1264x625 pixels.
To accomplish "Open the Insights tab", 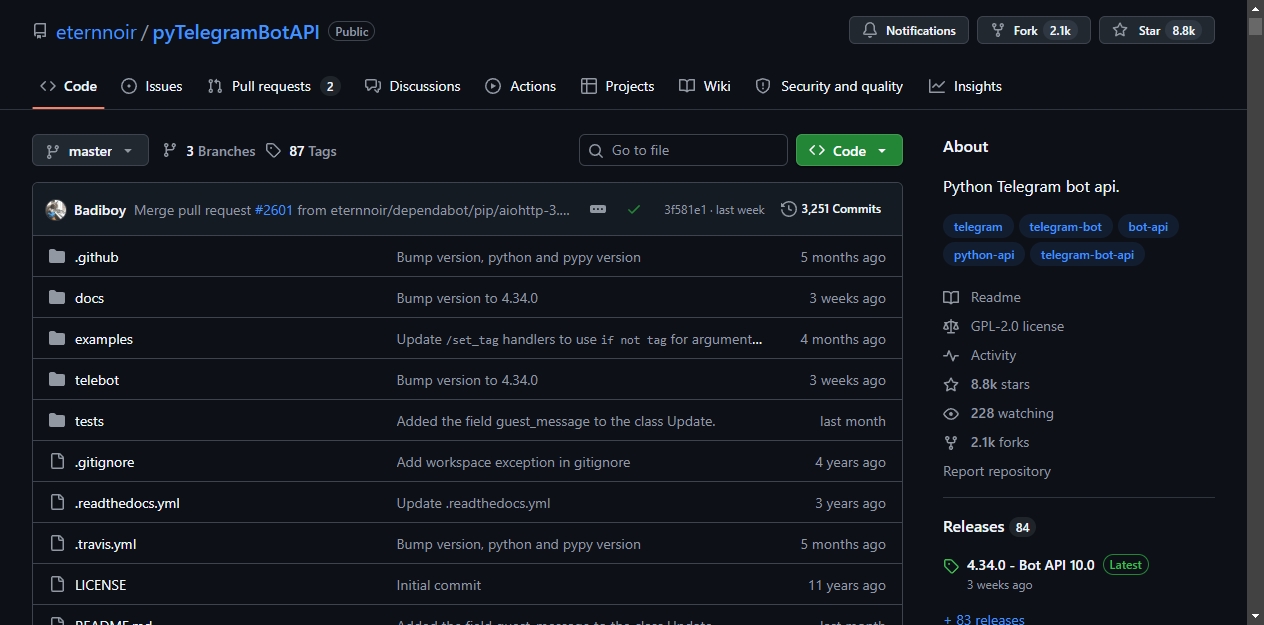I will 965,86.
